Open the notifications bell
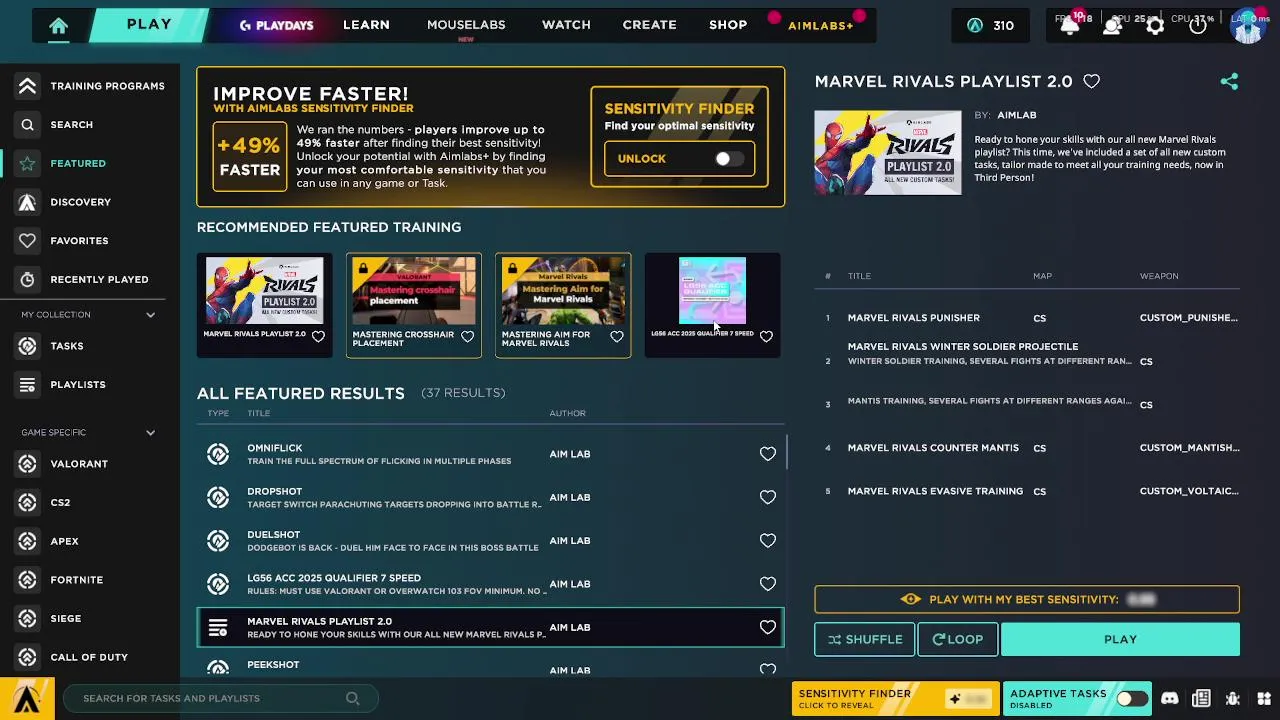The height and width of the screenshot is (720, 1280). 1069,26
